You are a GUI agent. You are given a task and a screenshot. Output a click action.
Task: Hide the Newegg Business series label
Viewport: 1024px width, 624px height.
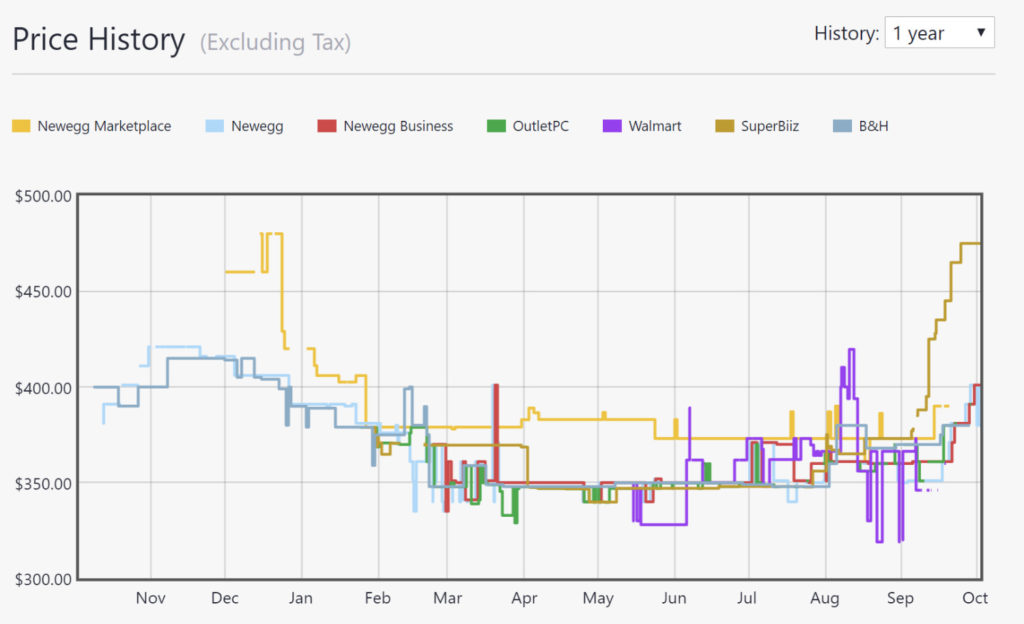(x=398, y=126)
